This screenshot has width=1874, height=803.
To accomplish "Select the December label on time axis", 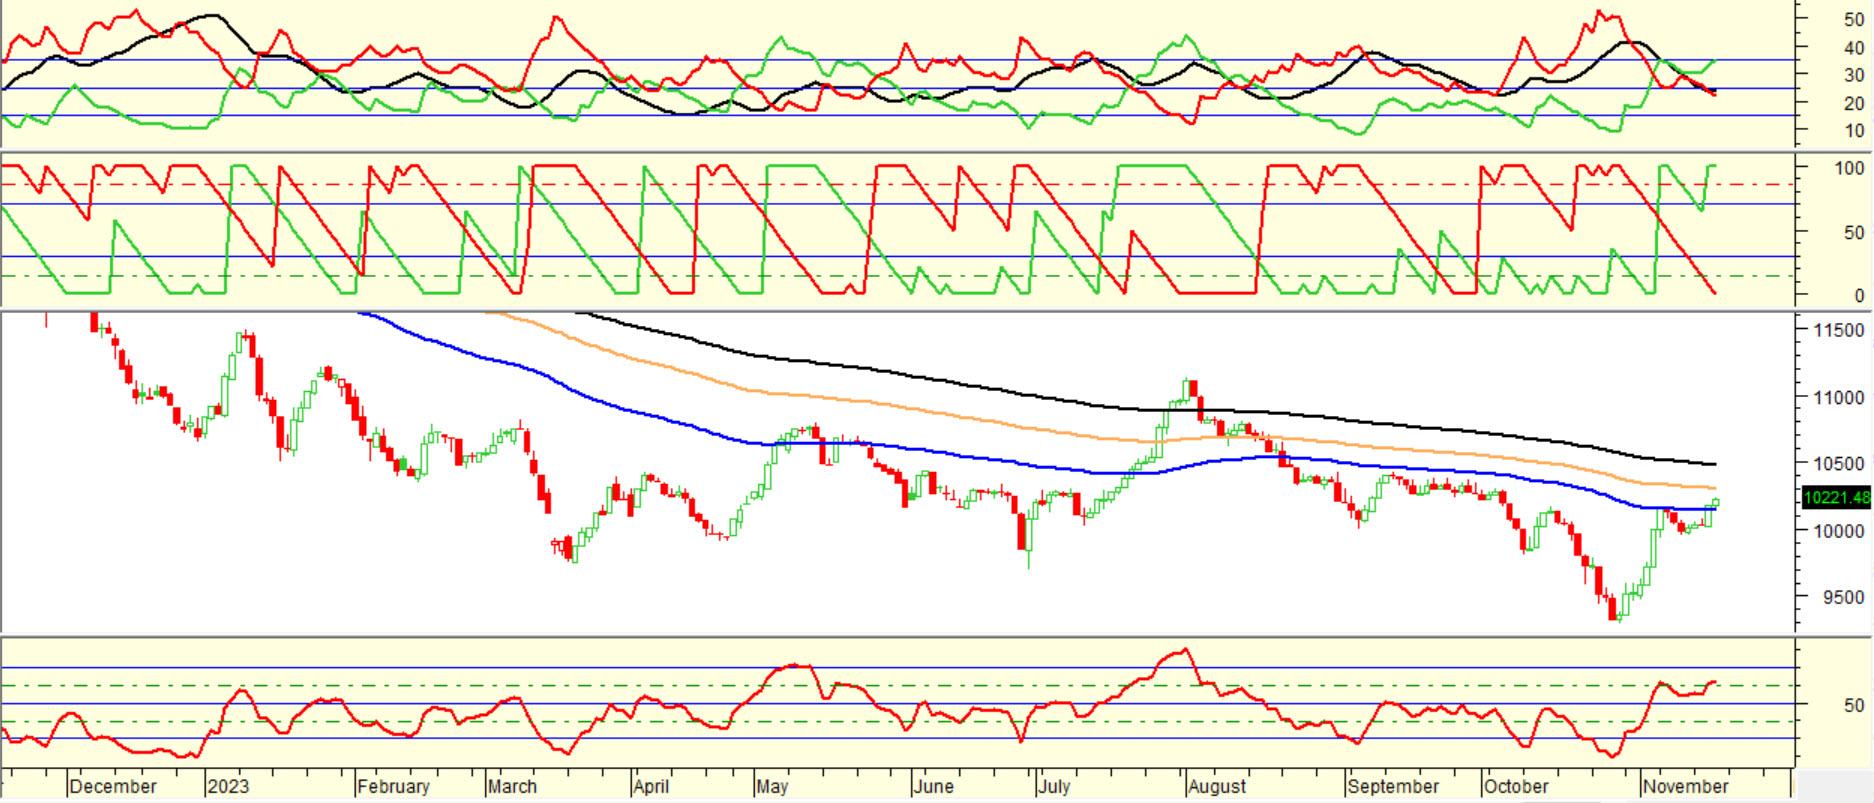I will (x=113, y=786).
